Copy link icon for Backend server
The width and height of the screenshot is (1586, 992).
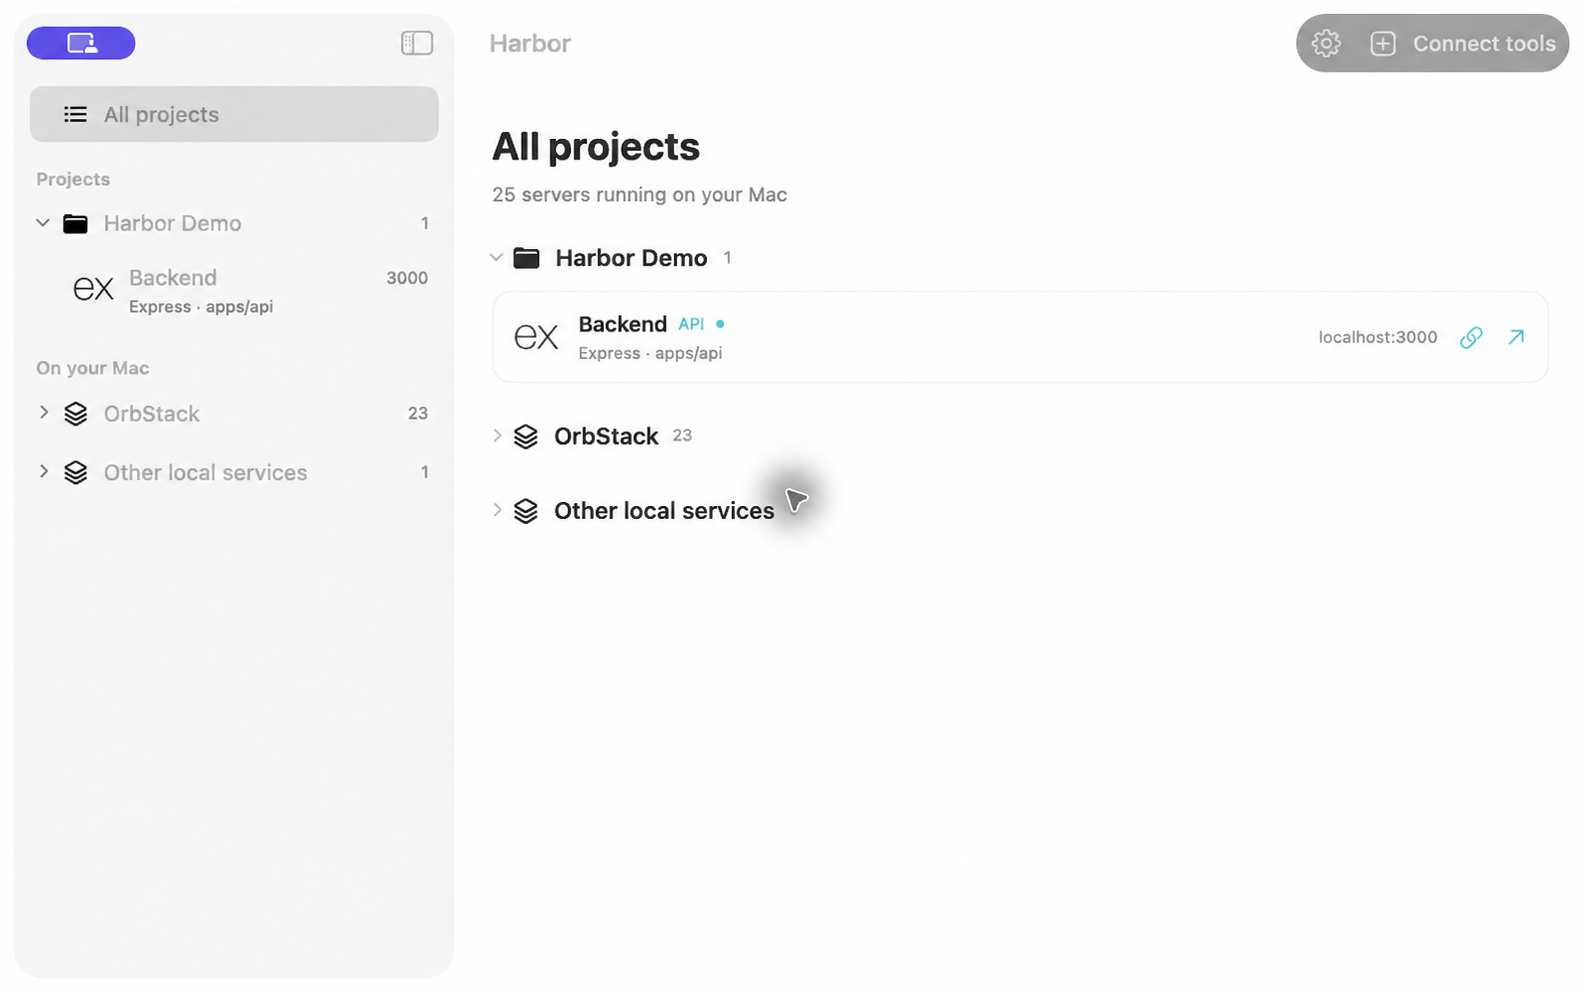pos(1471,337)
